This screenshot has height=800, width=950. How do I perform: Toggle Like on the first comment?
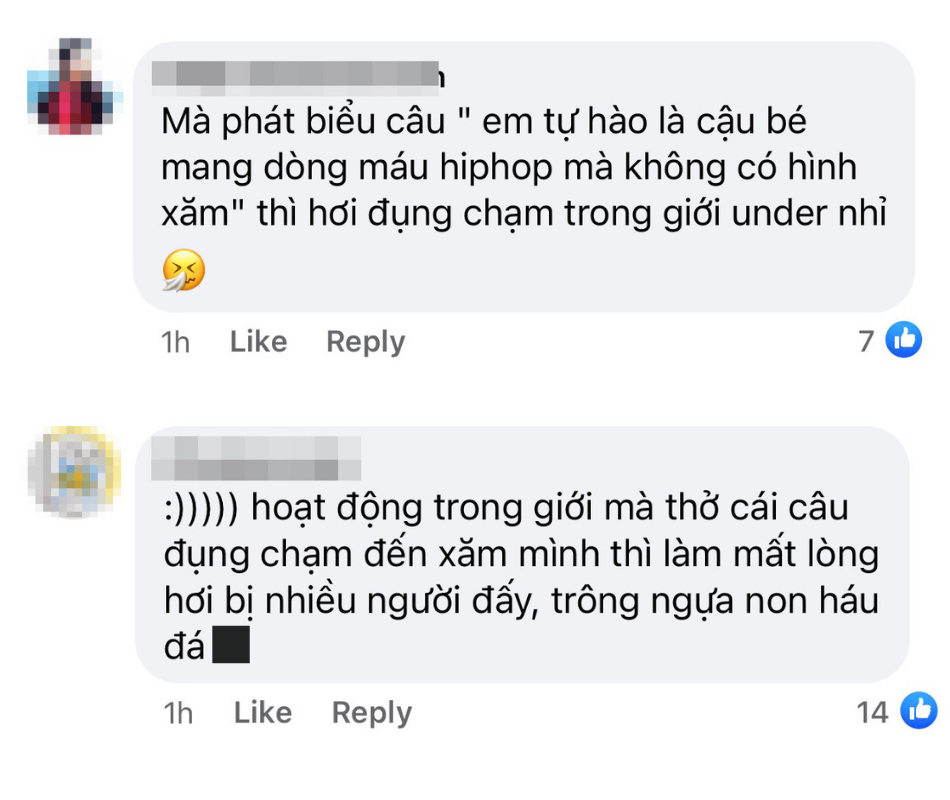257,341
